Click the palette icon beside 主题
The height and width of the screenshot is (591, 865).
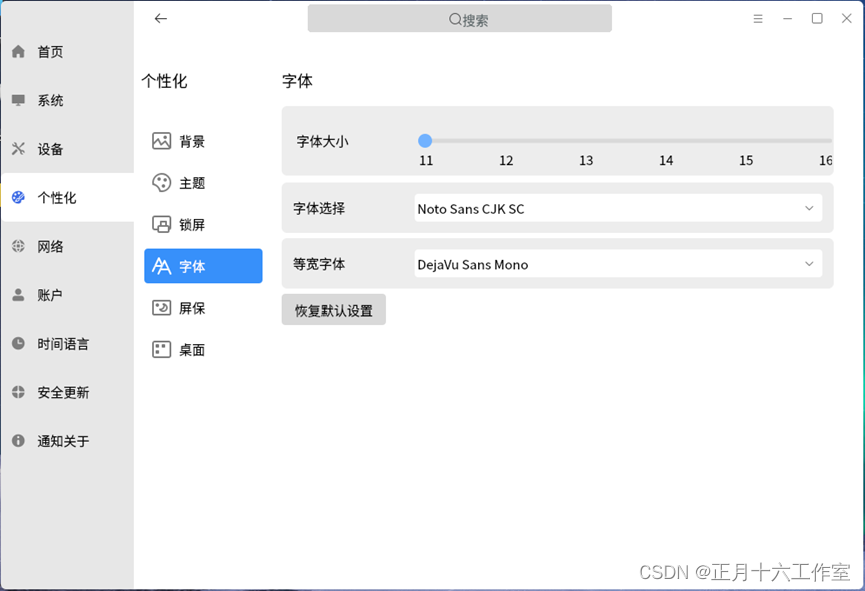(161, 183)
